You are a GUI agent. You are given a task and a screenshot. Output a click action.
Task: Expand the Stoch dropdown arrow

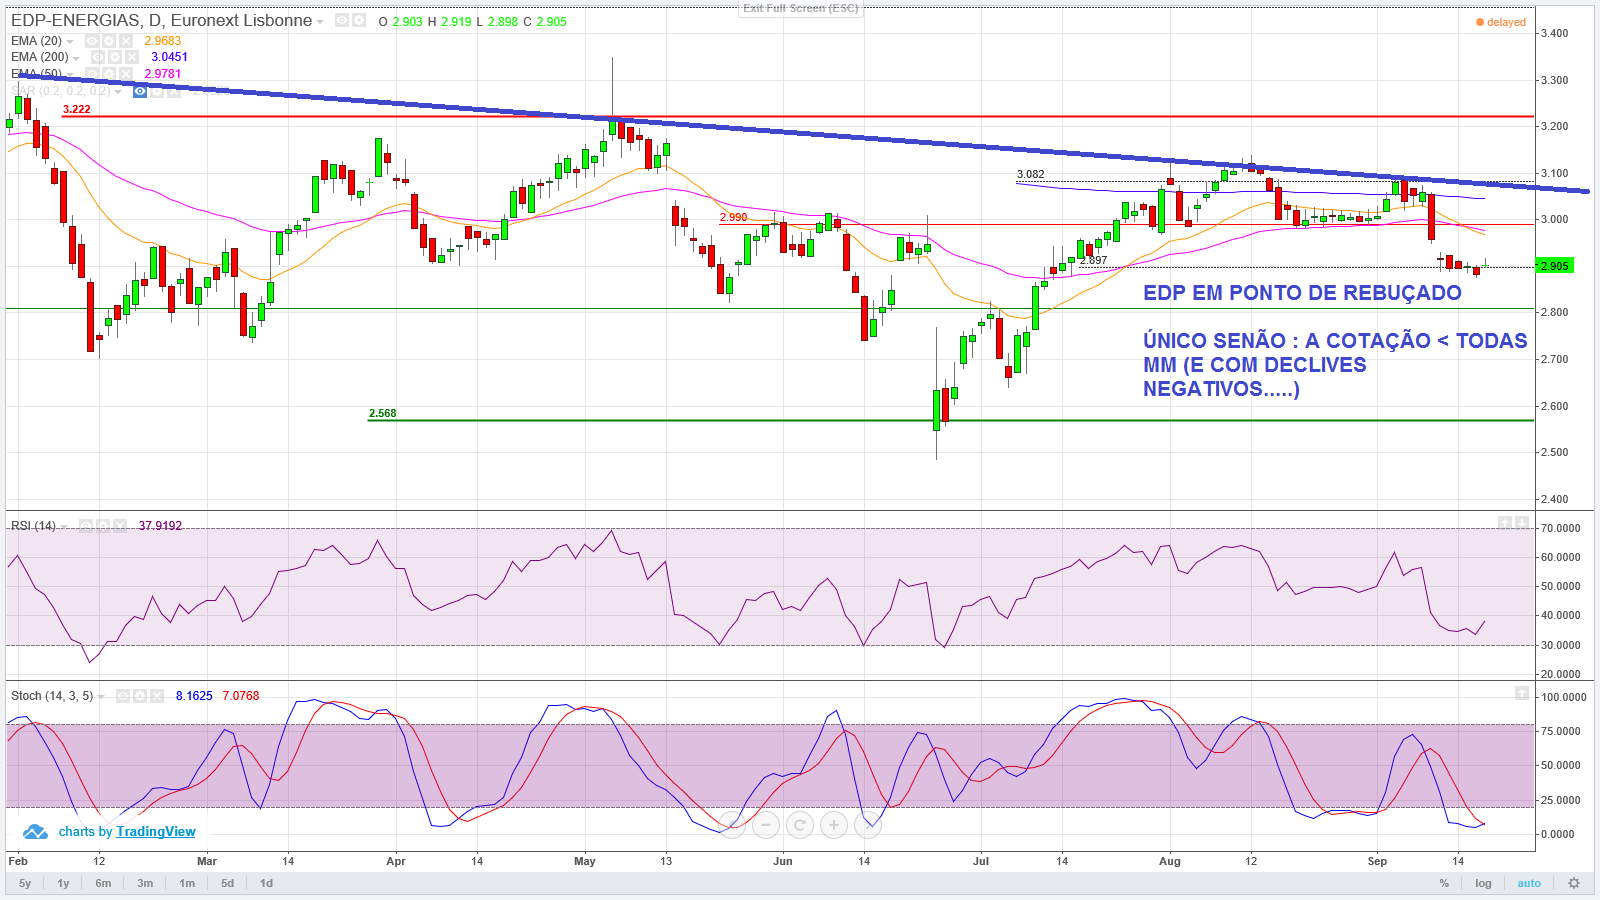point(101,697)
